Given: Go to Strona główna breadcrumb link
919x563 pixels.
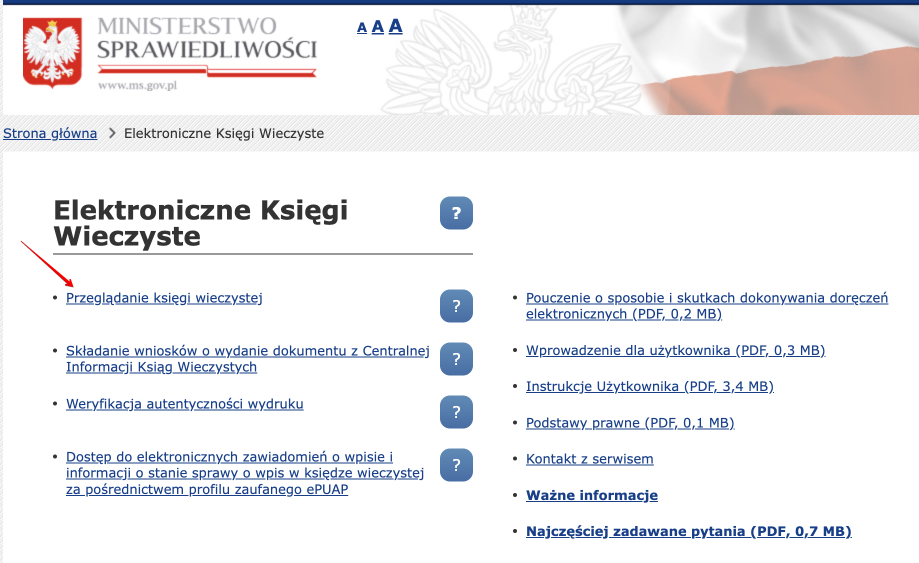Looking at the screenshot, I should click(x=50, y=133).
